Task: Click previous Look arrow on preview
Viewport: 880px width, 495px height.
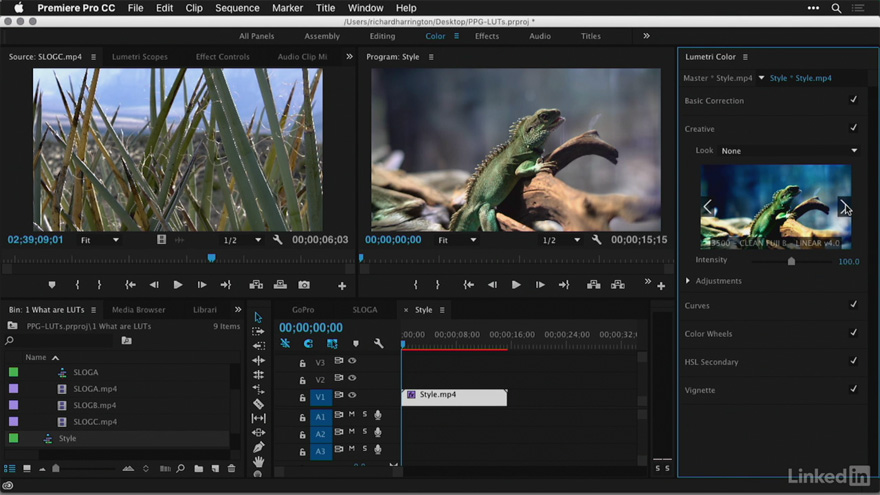Action: click(708, 206)
